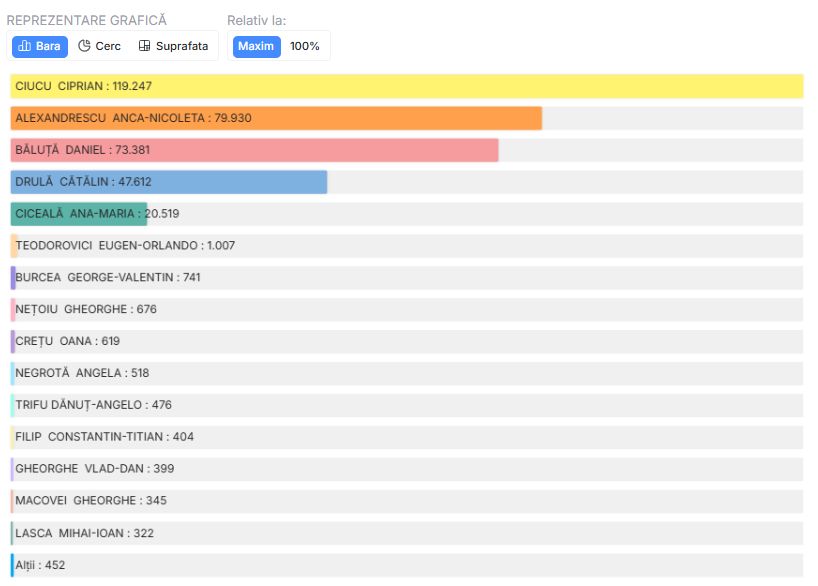The width and height of the screenshot is (818, 586).
Task: Switch to Cerc pie chart view
Action: click(x=99, y=46)
